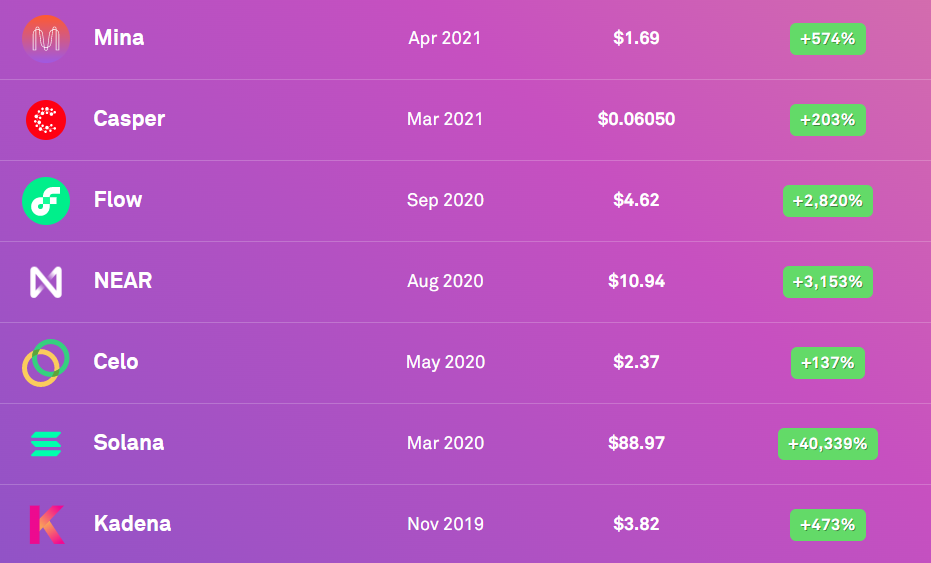Screen dimensions: 931x563
Task: Open the Flow asset name link
Action: (x=118, y=200)
